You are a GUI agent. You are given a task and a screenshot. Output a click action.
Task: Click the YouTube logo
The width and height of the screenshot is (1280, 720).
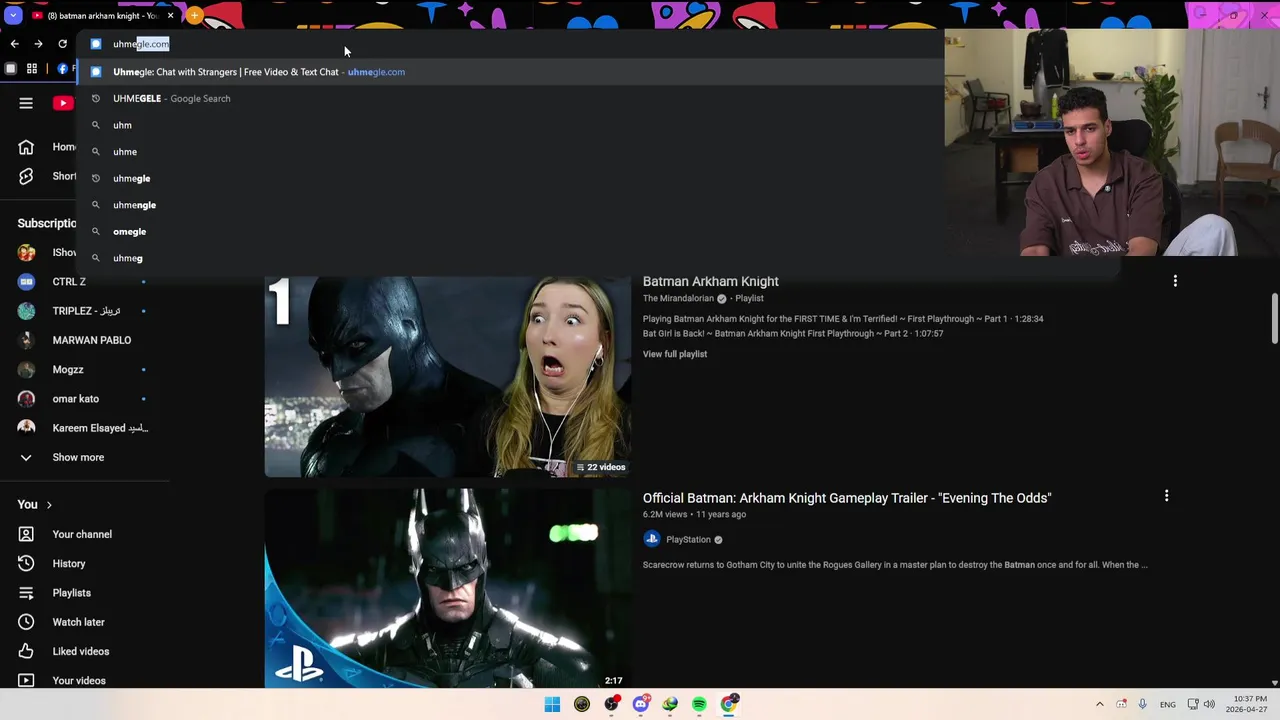point(63,103)
